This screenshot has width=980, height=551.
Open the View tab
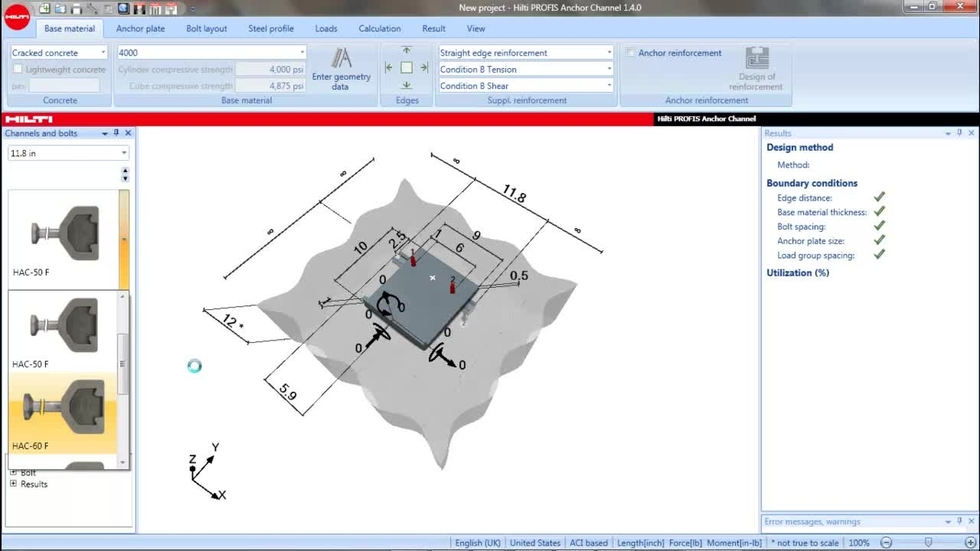[476, 29]
